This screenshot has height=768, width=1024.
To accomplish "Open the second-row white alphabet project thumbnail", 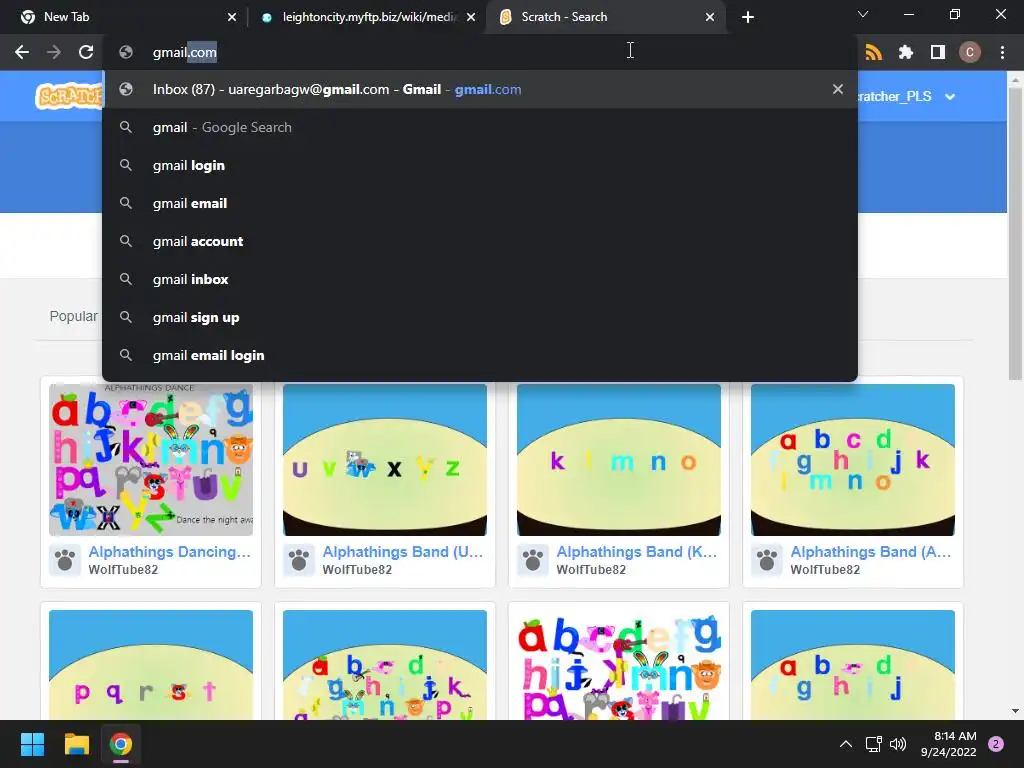I will click(x=618, y=665).
